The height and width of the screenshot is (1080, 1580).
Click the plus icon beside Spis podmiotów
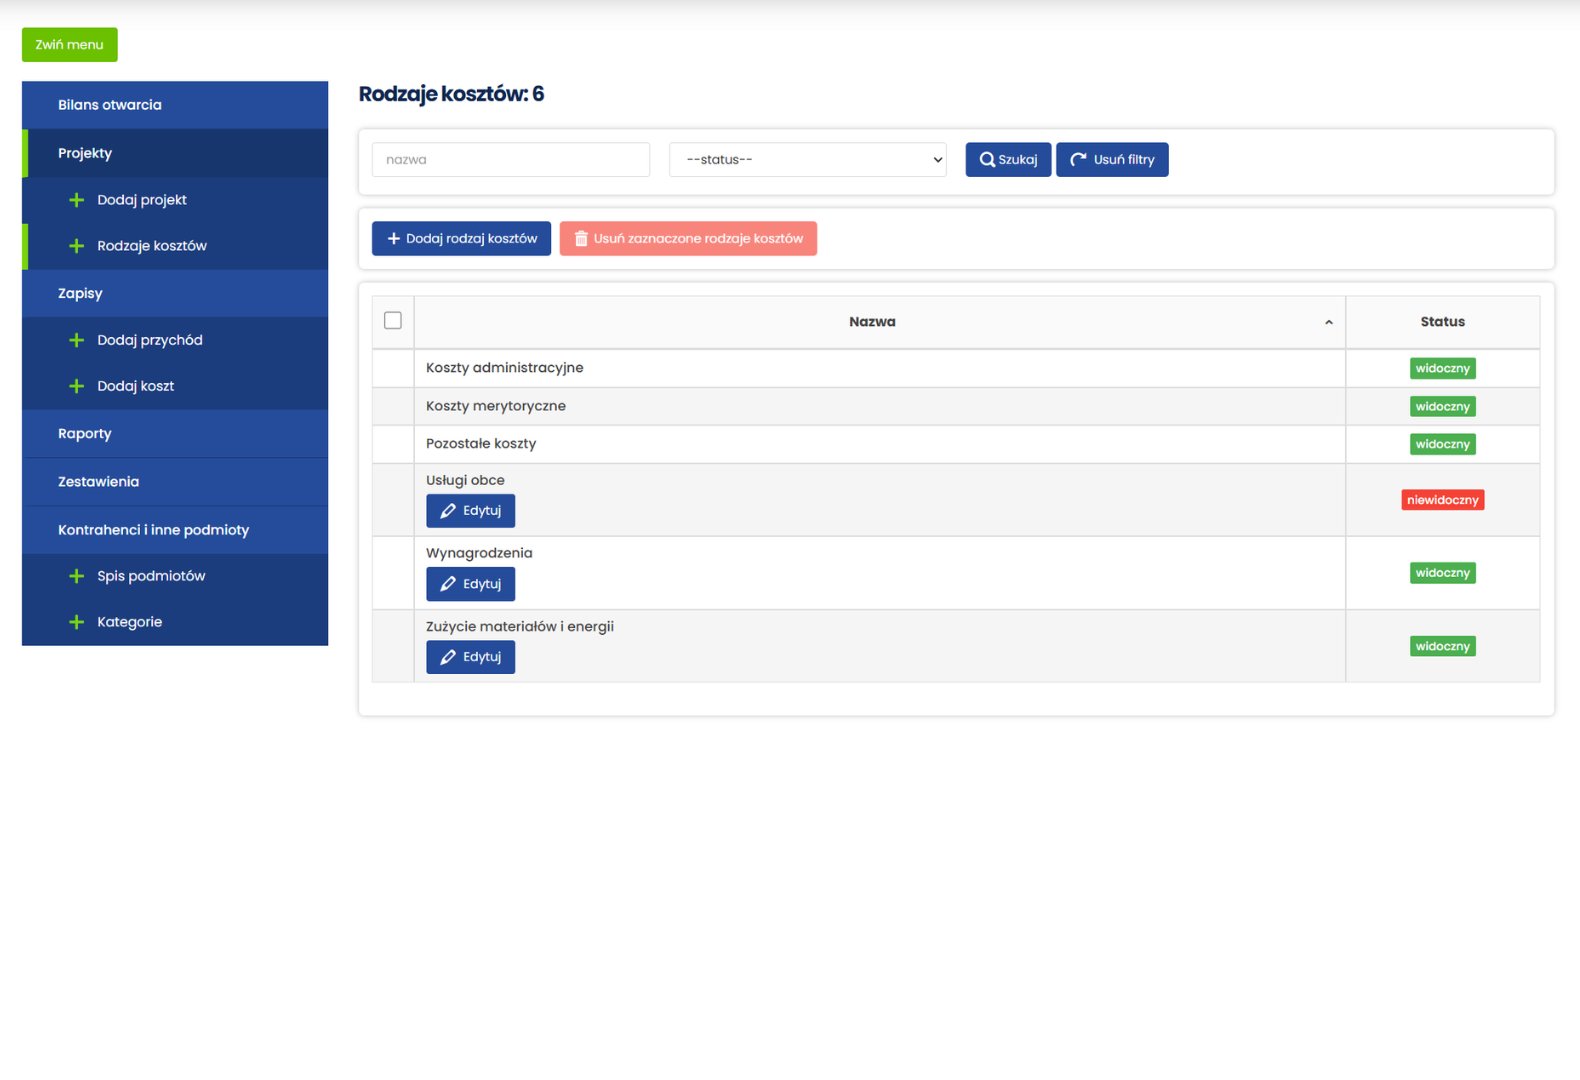76,576
